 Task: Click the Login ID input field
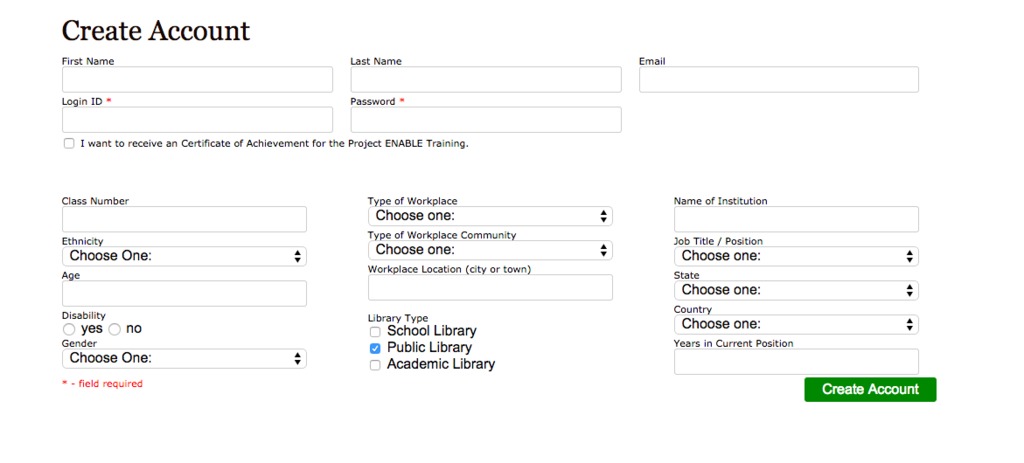coord(197,120)
